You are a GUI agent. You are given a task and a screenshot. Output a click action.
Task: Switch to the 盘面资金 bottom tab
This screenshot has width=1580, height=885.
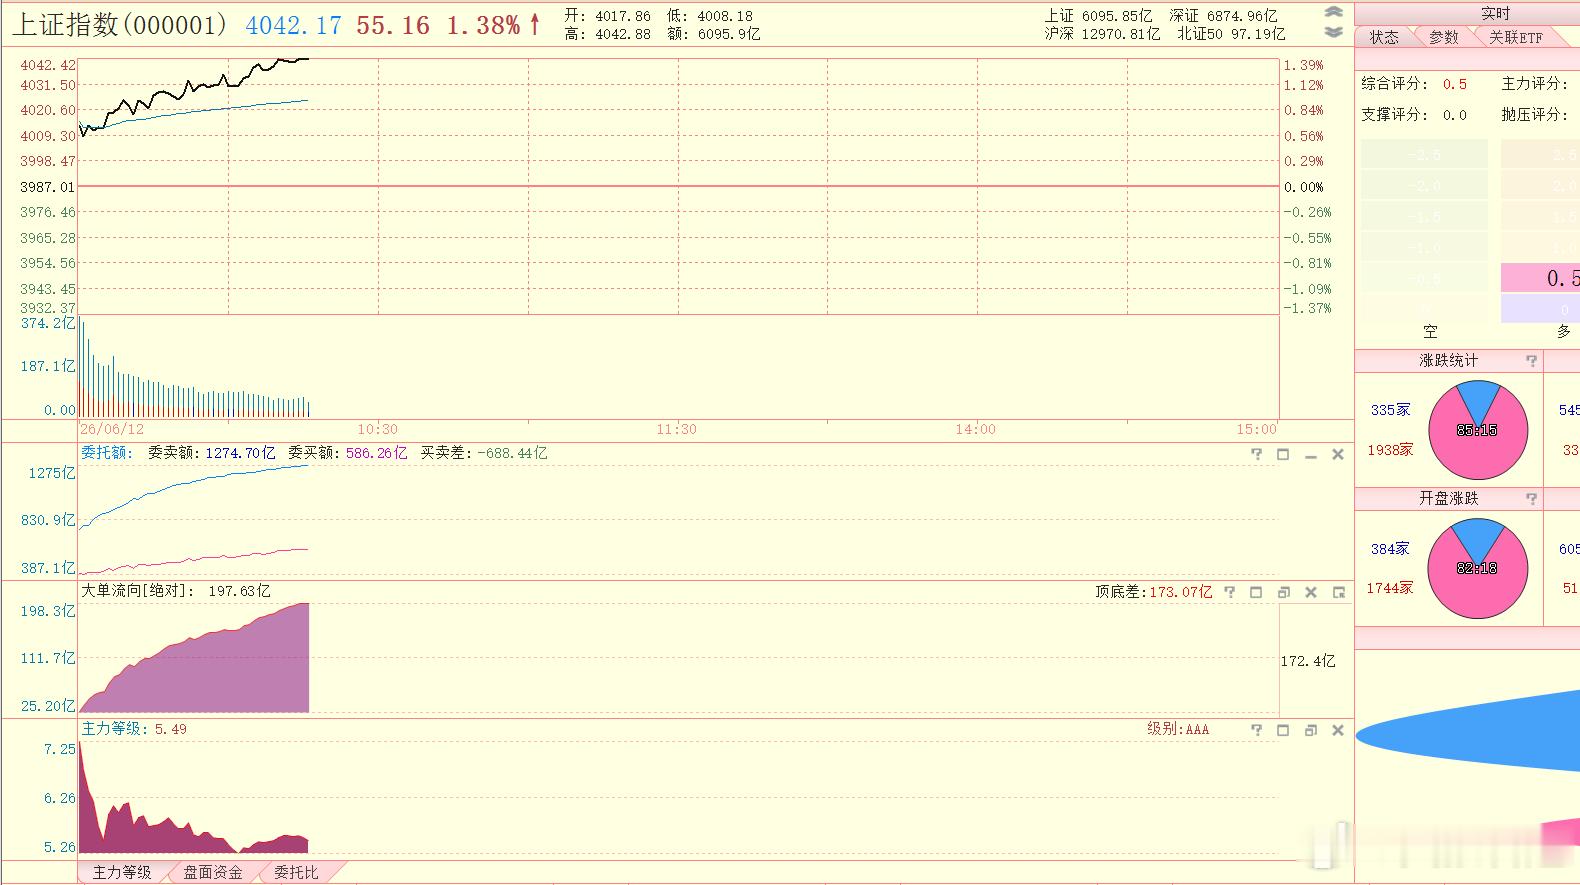click(213, 872)
